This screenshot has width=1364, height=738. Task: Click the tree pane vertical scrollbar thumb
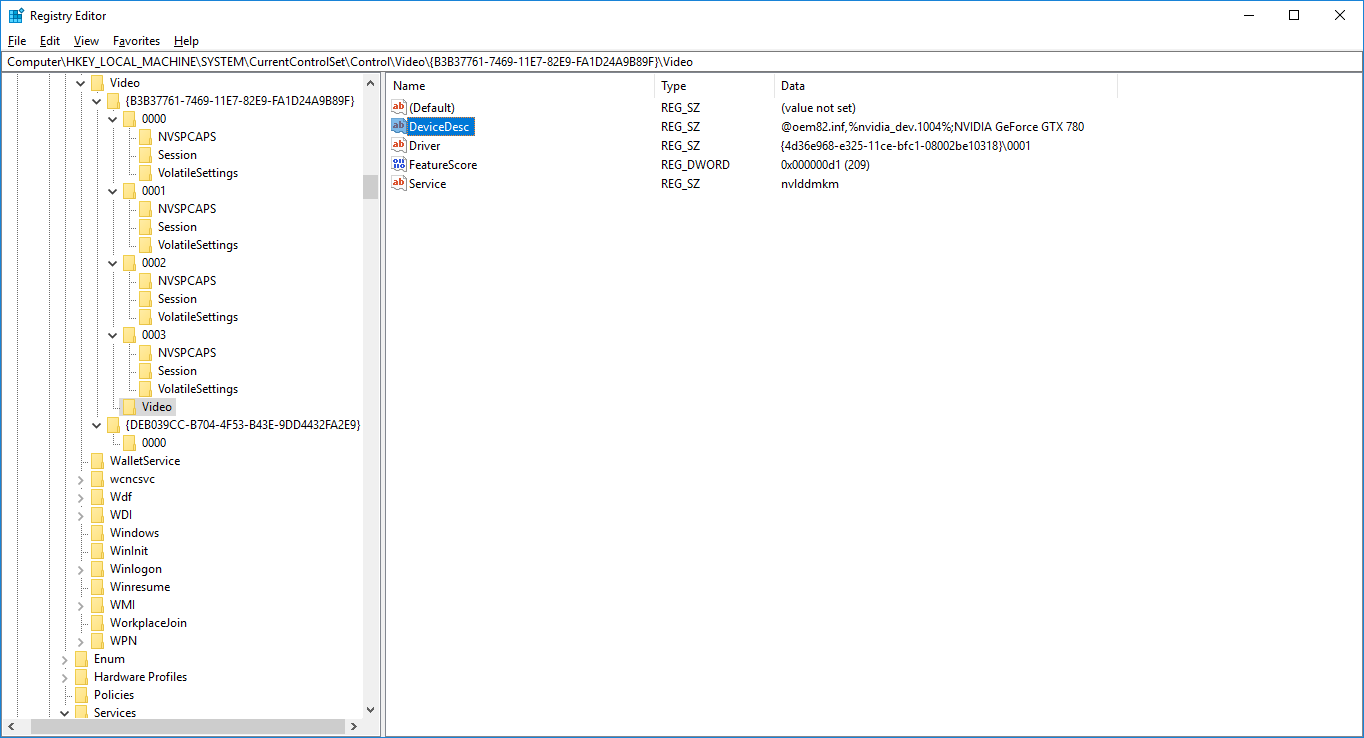(370, 187)
